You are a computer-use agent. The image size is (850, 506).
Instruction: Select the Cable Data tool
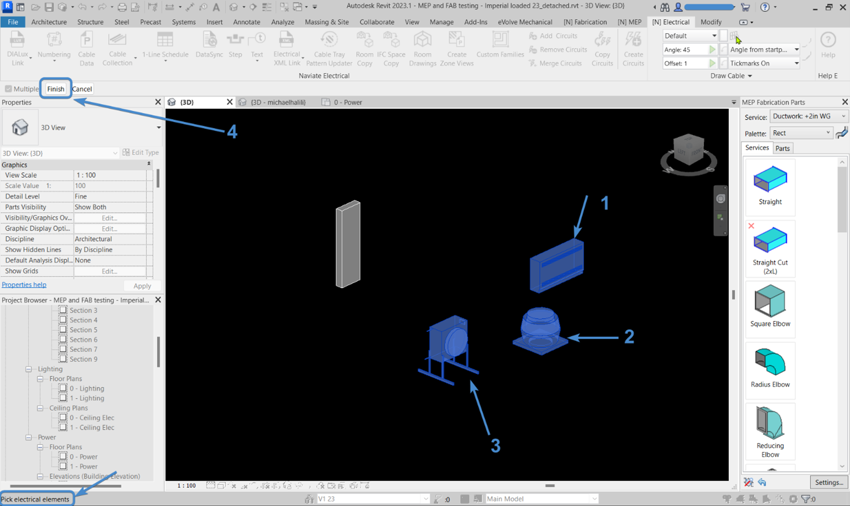pos(86,49)
